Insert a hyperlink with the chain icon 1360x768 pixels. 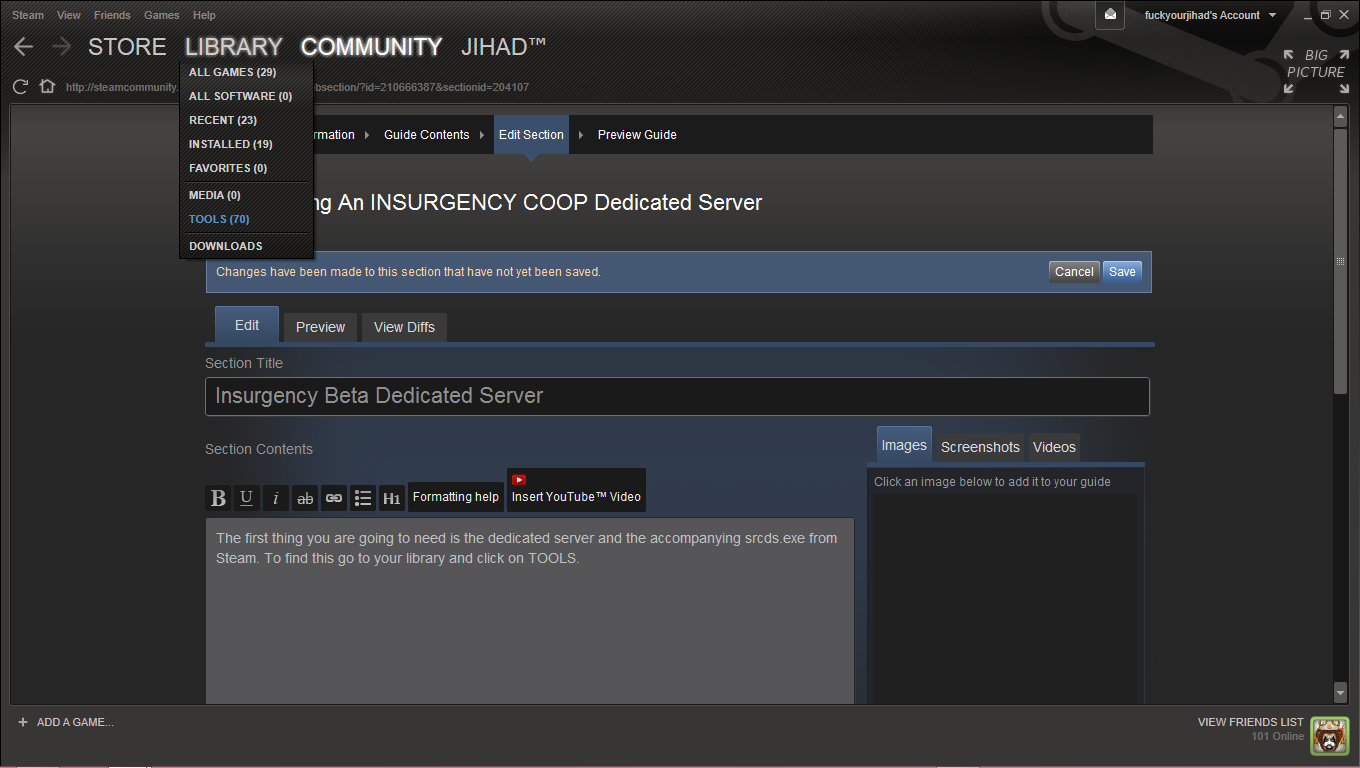334,498
